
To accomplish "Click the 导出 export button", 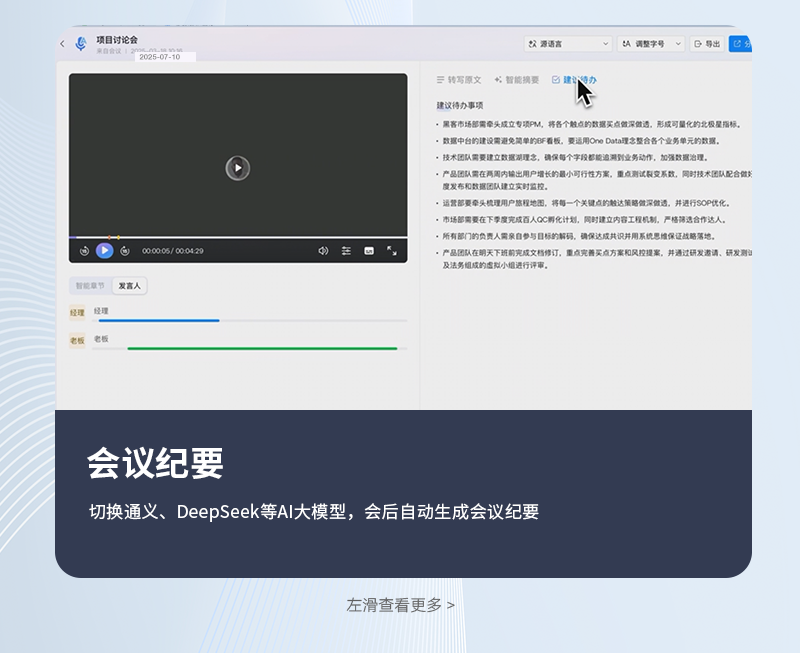I will coord(707,44).
